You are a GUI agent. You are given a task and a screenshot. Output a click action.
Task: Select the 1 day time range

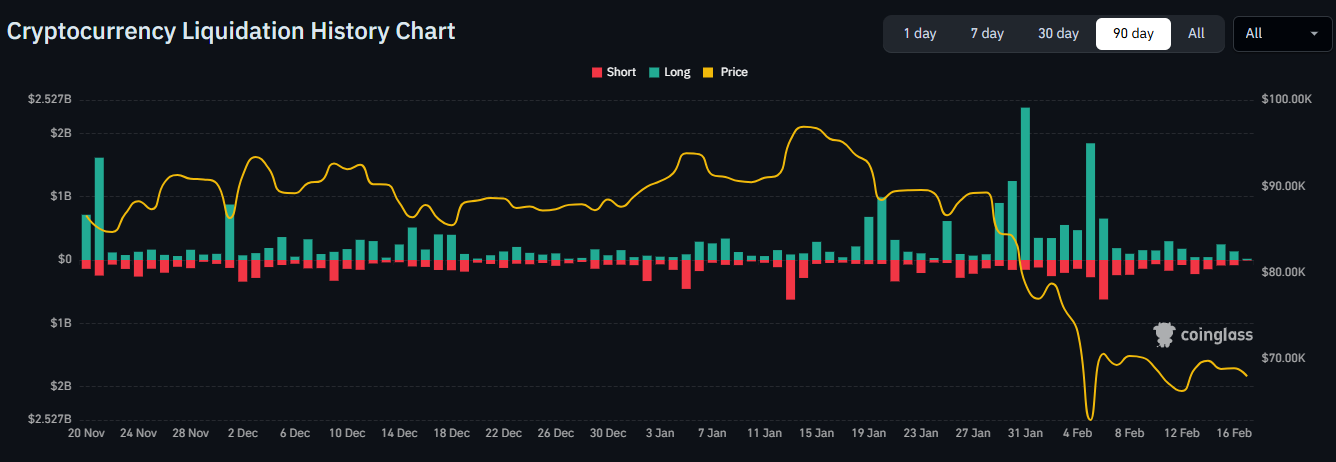click(919, 33)
